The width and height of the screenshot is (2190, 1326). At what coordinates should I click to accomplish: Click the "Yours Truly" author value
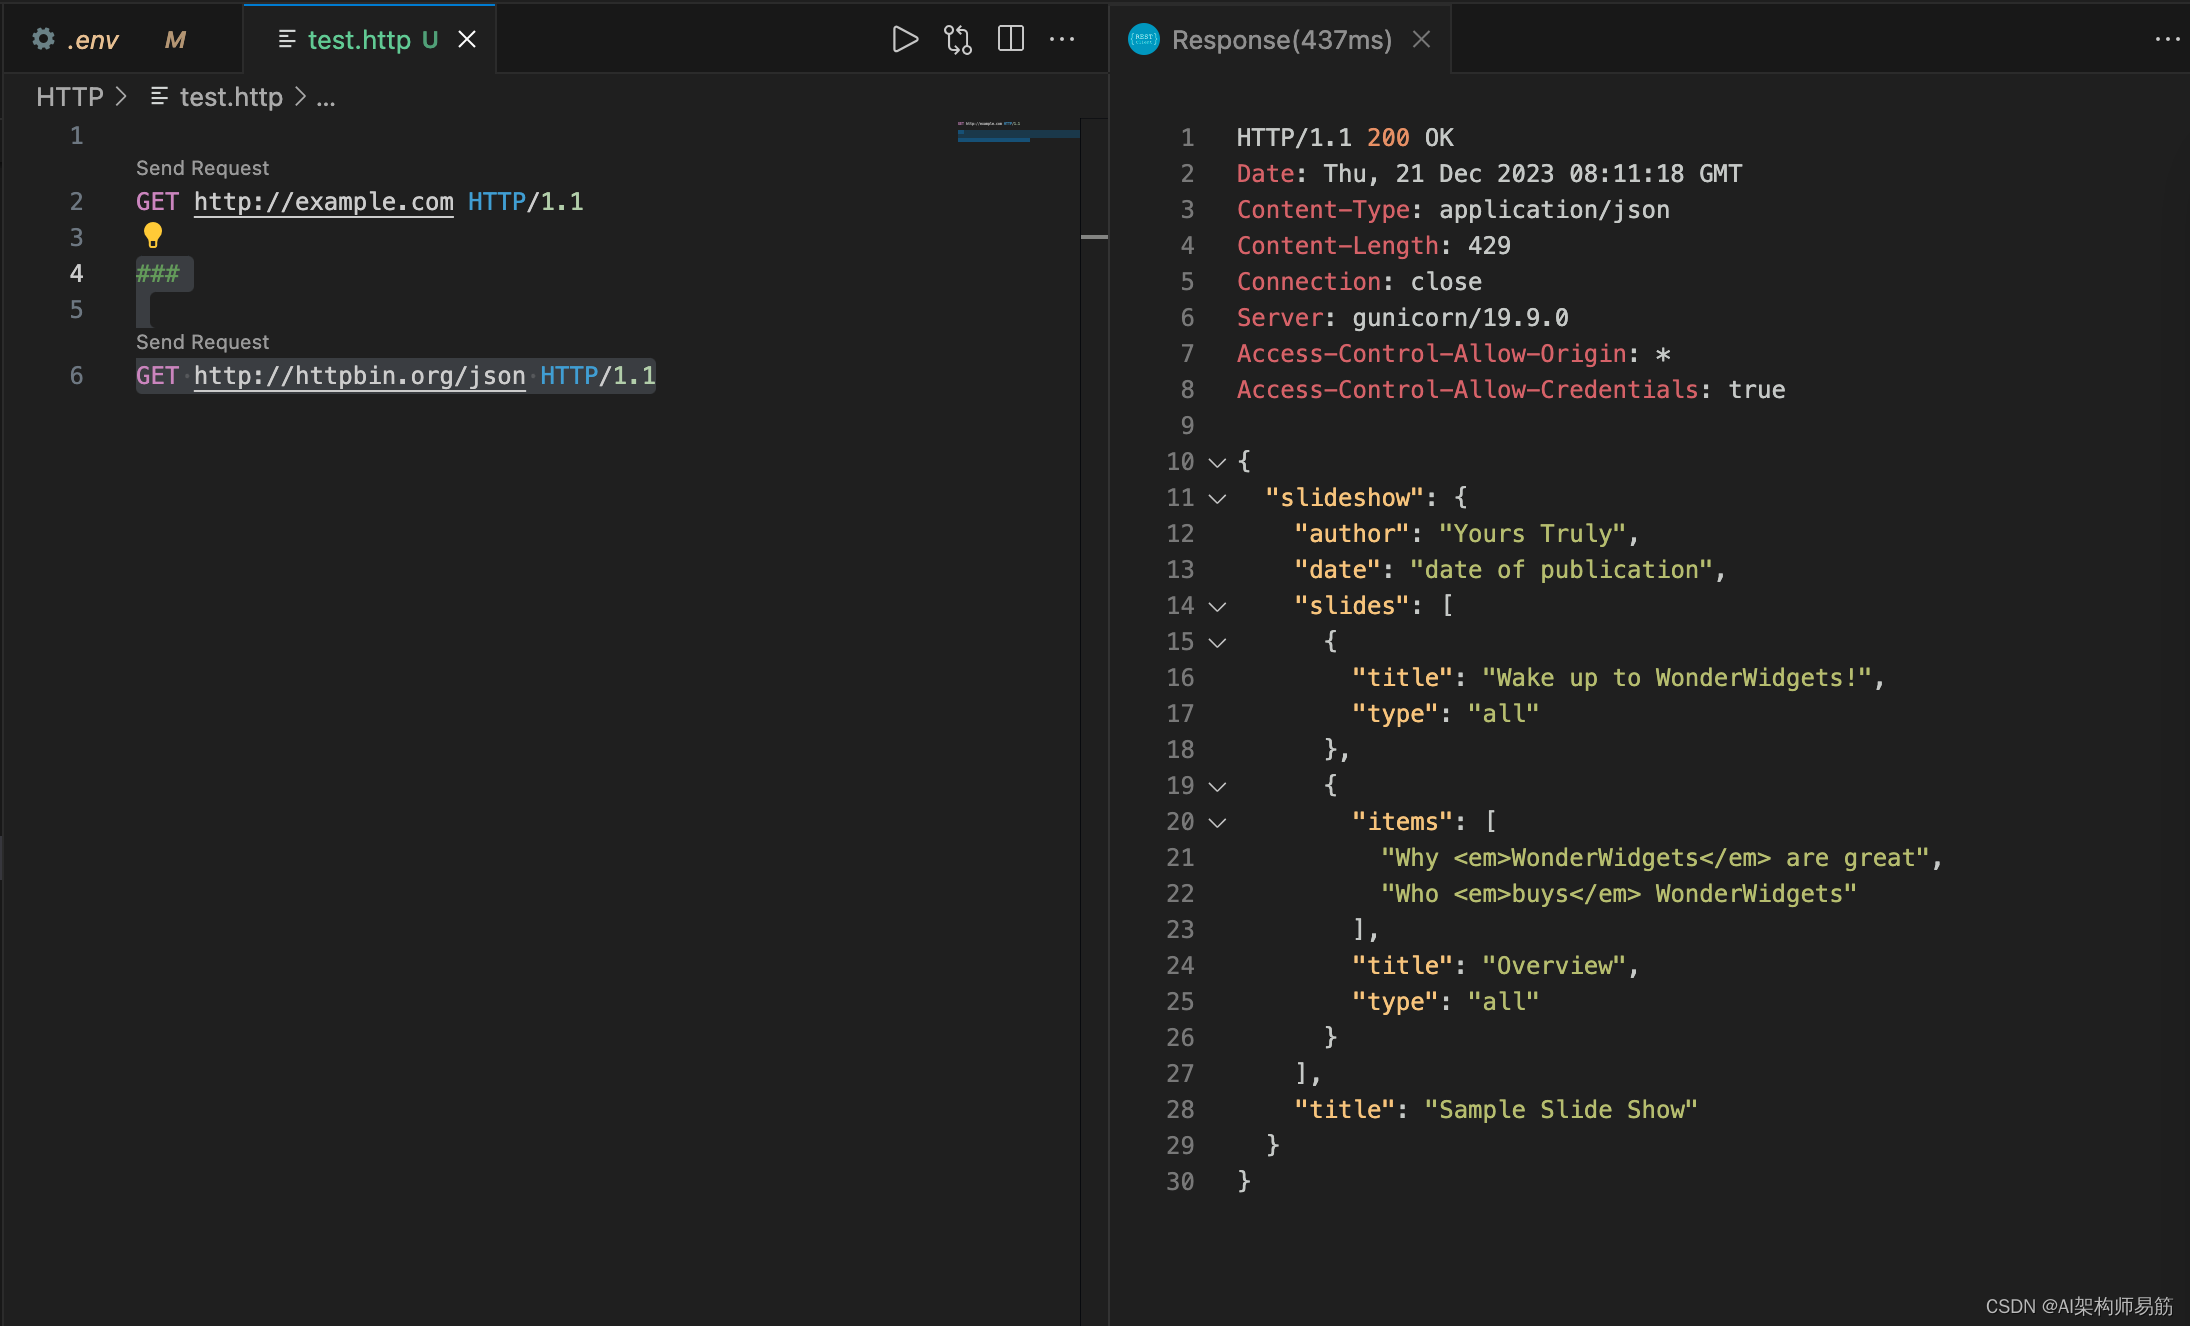click(x=1531, y=534)
